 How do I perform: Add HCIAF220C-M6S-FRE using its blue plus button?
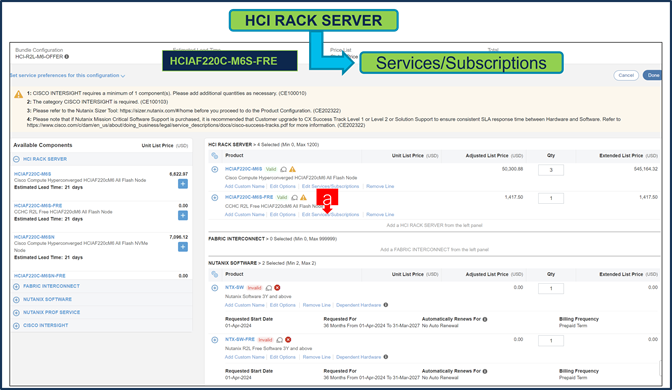[183, 215]
